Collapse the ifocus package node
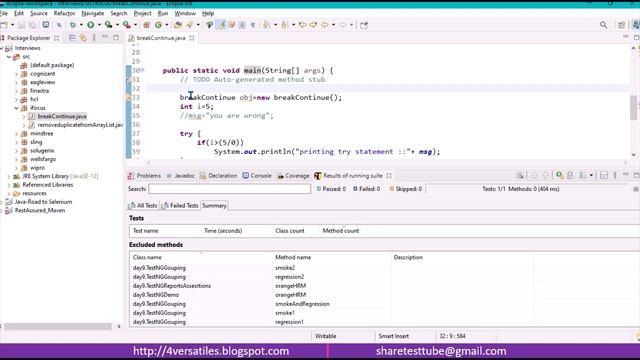This screenshot has height=360, width=640. [x=17, y=108]
